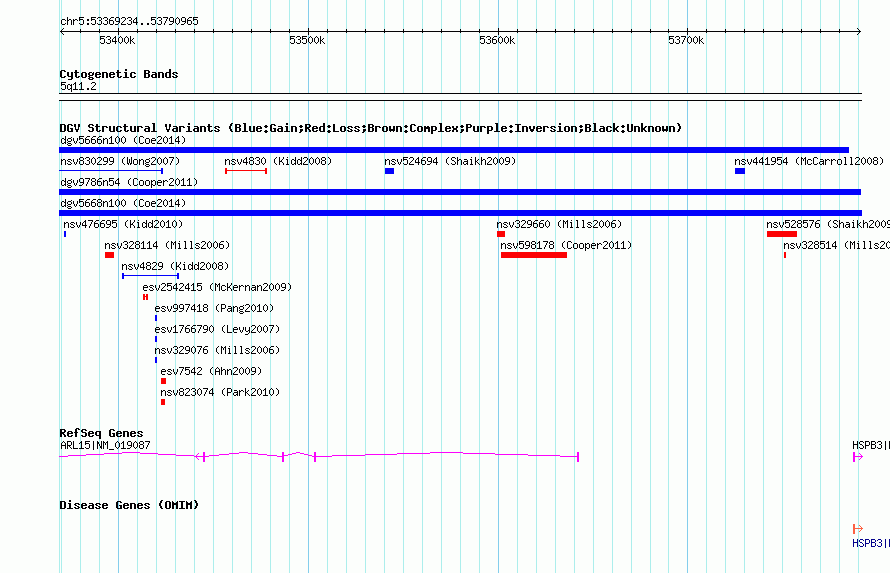The height and width of the screenshot is (573, 890).
Task: Select the Disease Genes (OMIM) track title
Action: (x=129, y=505)
